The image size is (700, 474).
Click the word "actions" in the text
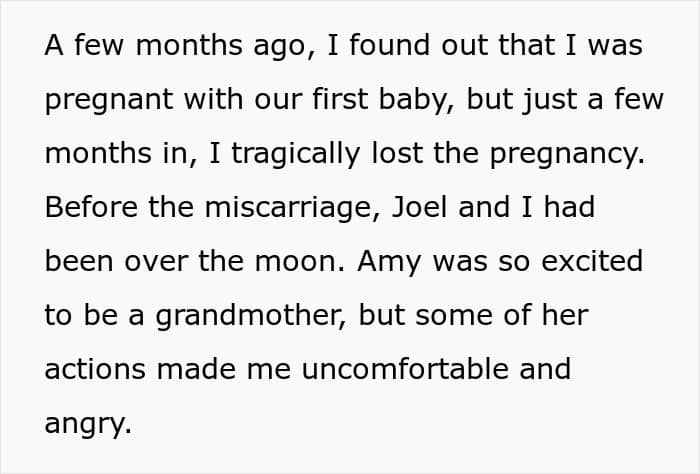[x=95, y=370]
